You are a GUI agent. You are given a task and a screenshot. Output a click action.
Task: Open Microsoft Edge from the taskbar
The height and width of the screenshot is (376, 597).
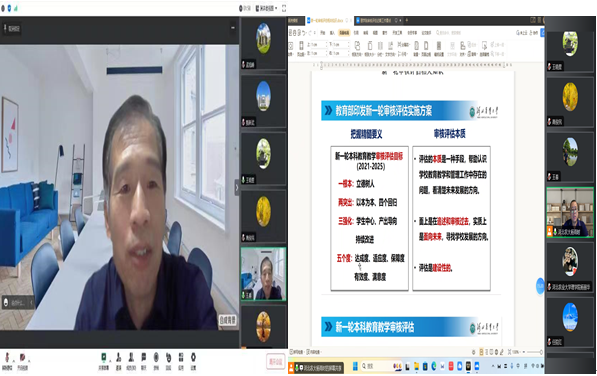[x=434, y=366]
